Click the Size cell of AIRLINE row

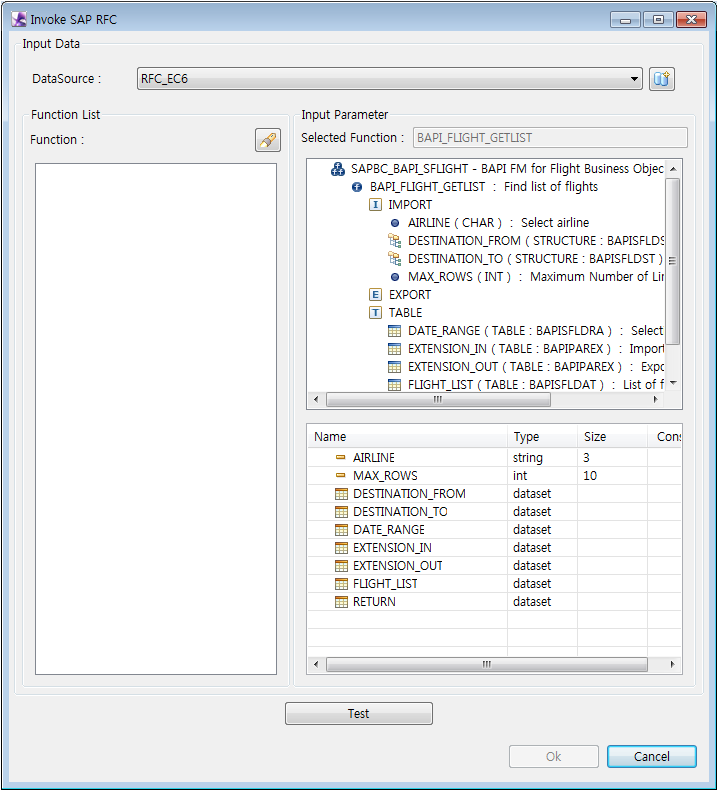(611, 458)
